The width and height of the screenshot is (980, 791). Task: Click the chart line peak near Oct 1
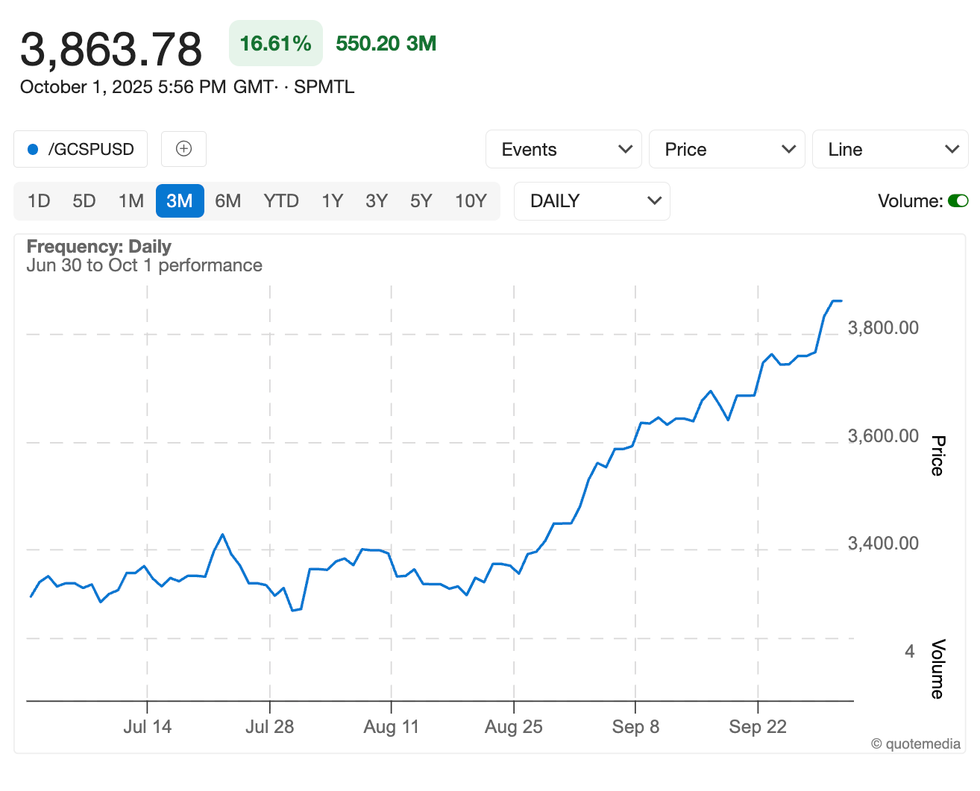point(836,300)
